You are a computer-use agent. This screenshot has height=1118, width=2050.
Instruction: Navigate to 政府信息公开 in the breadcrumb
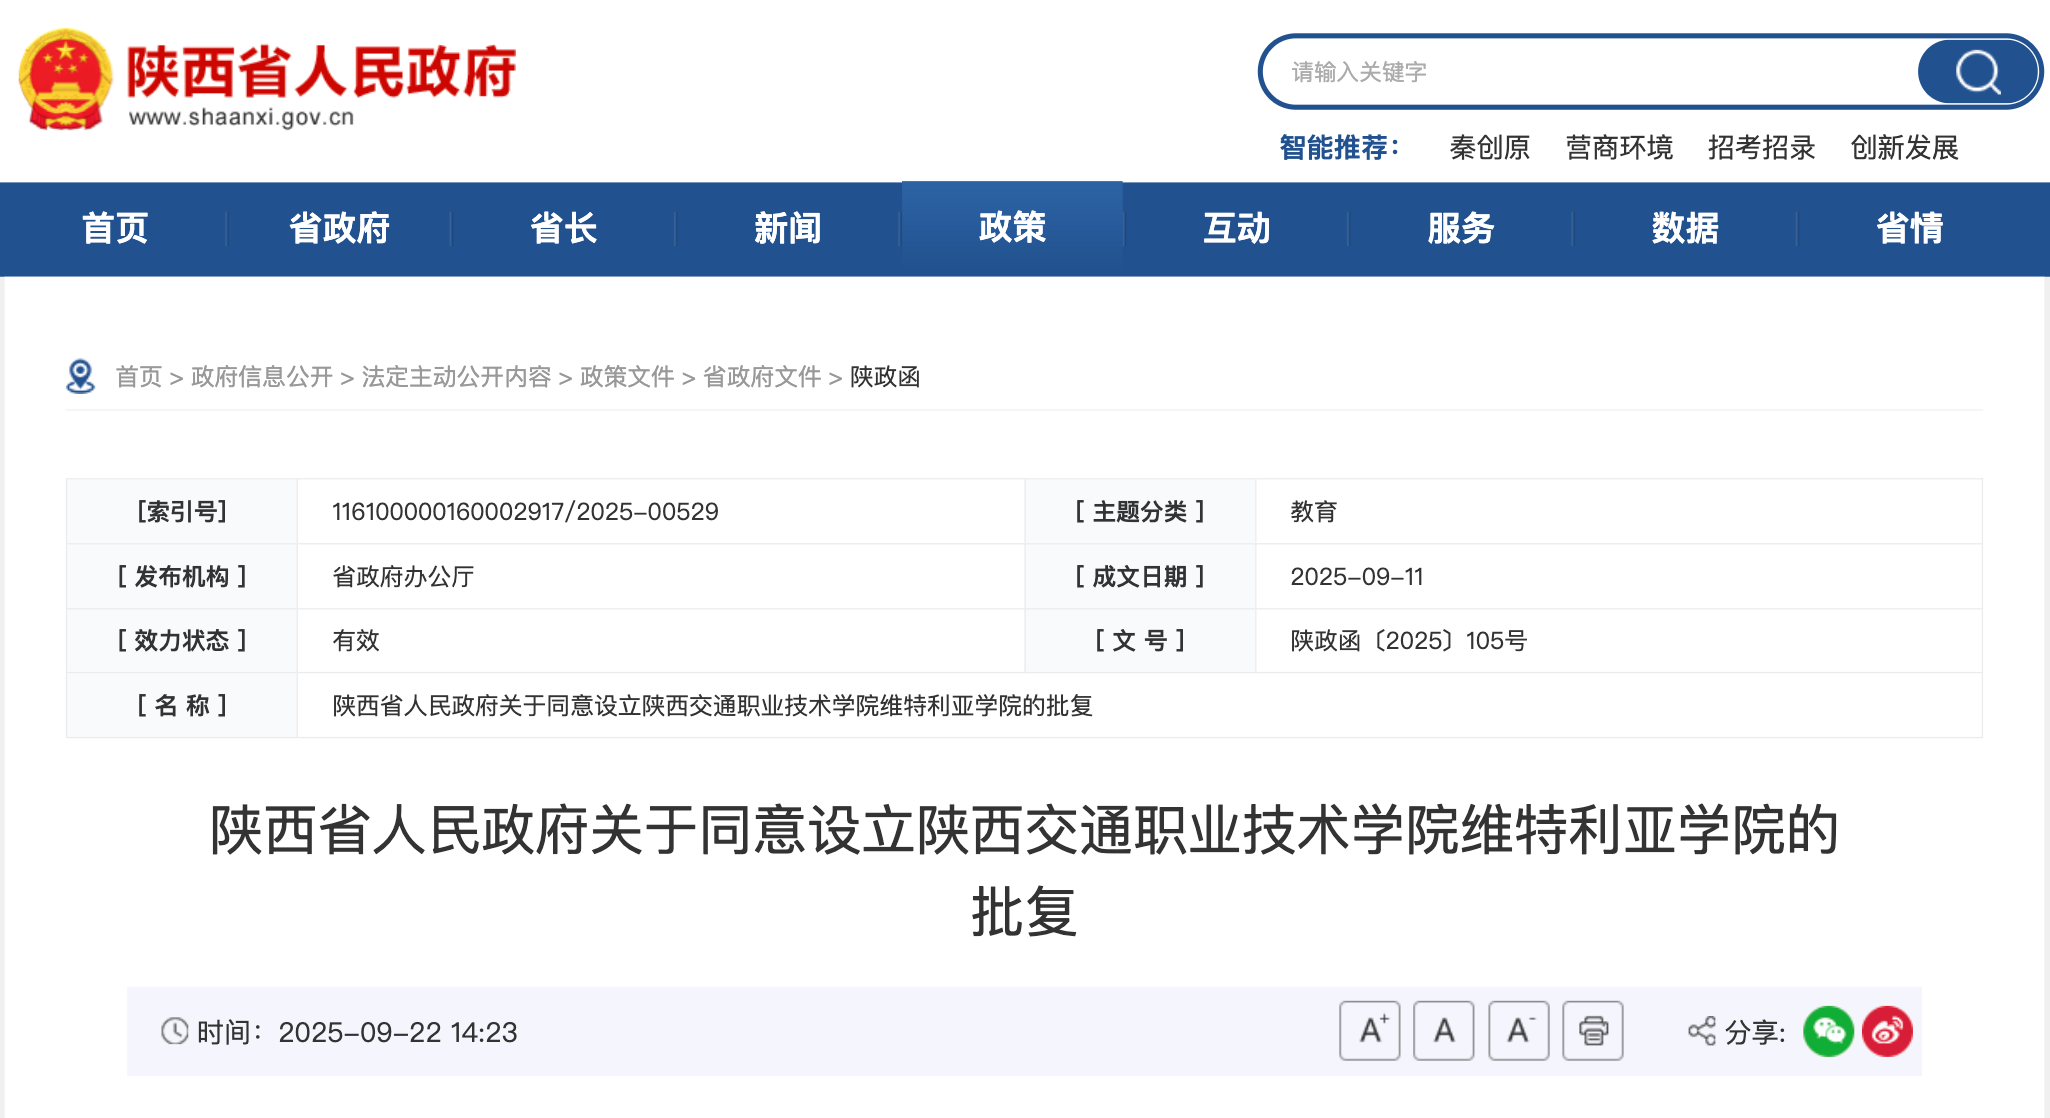pos(261,377)
